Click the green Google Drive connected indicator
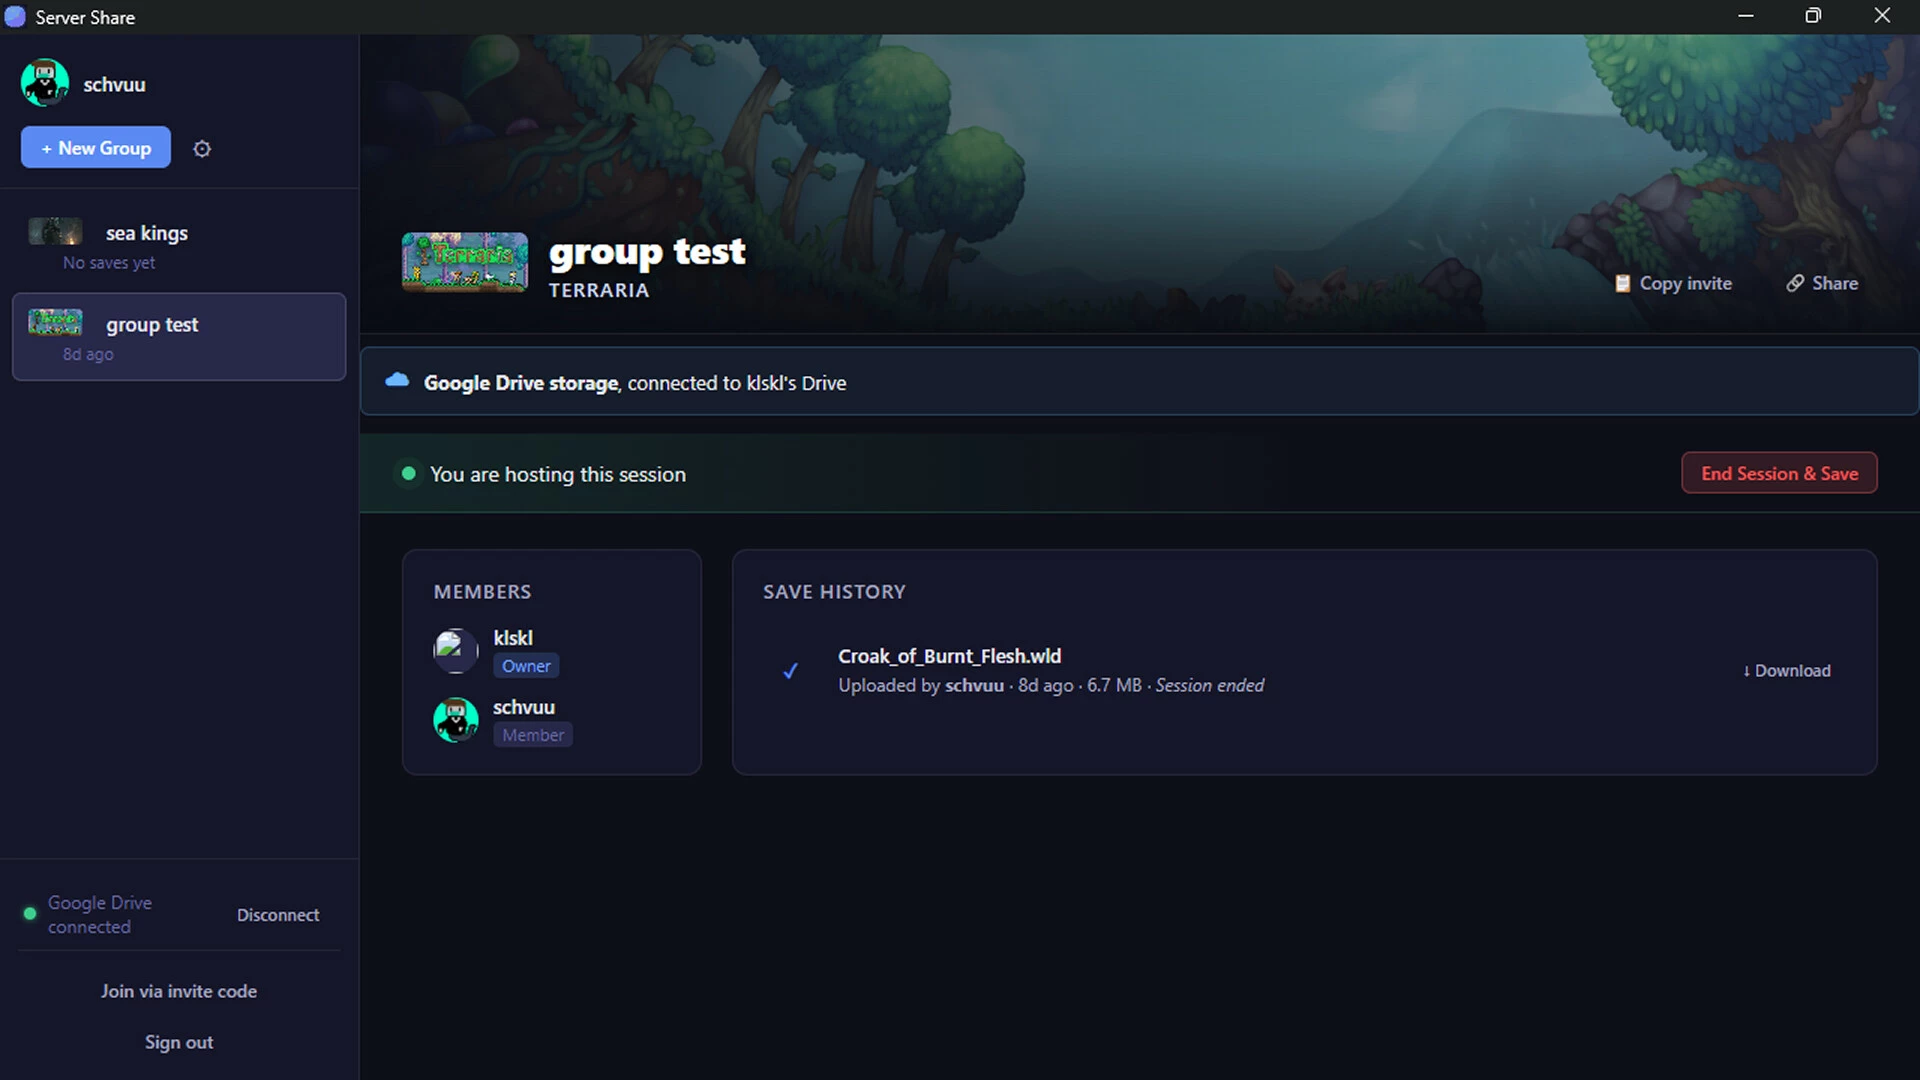1920x1080 pixels. coord(30,913)
